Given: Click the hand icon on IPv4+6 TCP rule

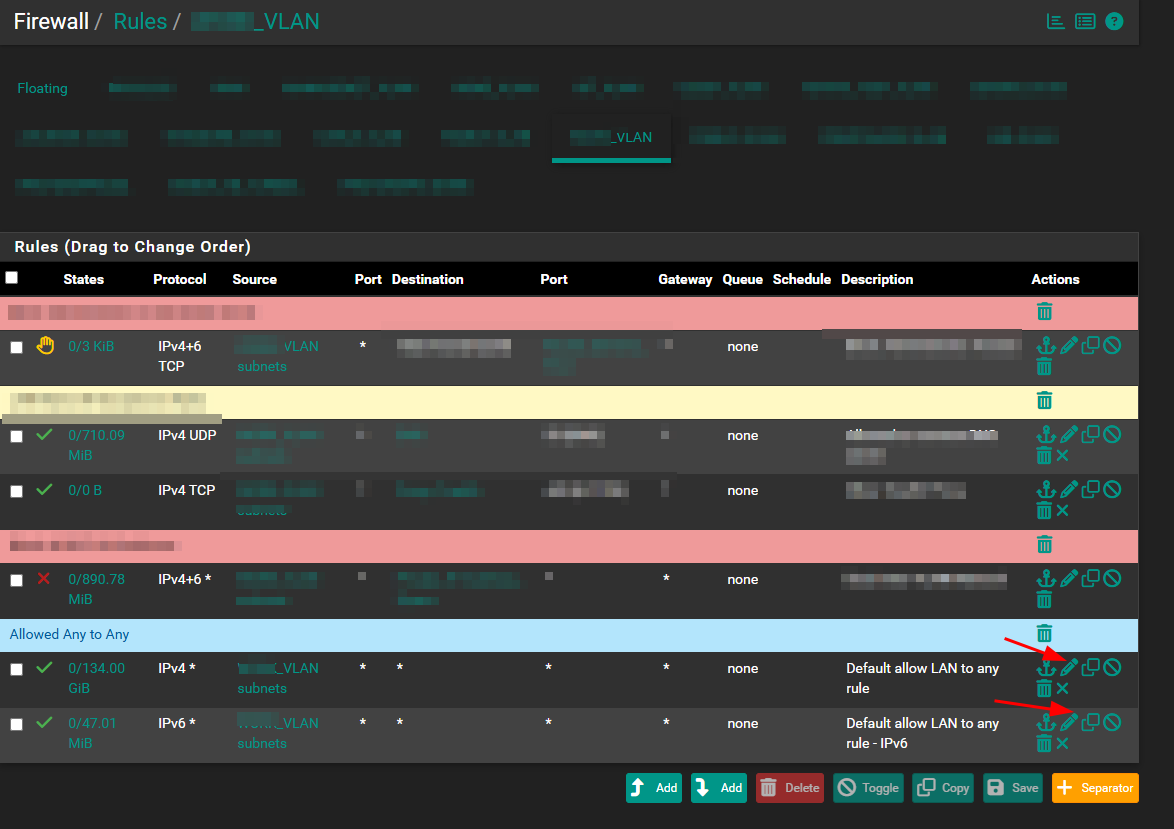Looking at the screenshot, I should click(45, 345).
